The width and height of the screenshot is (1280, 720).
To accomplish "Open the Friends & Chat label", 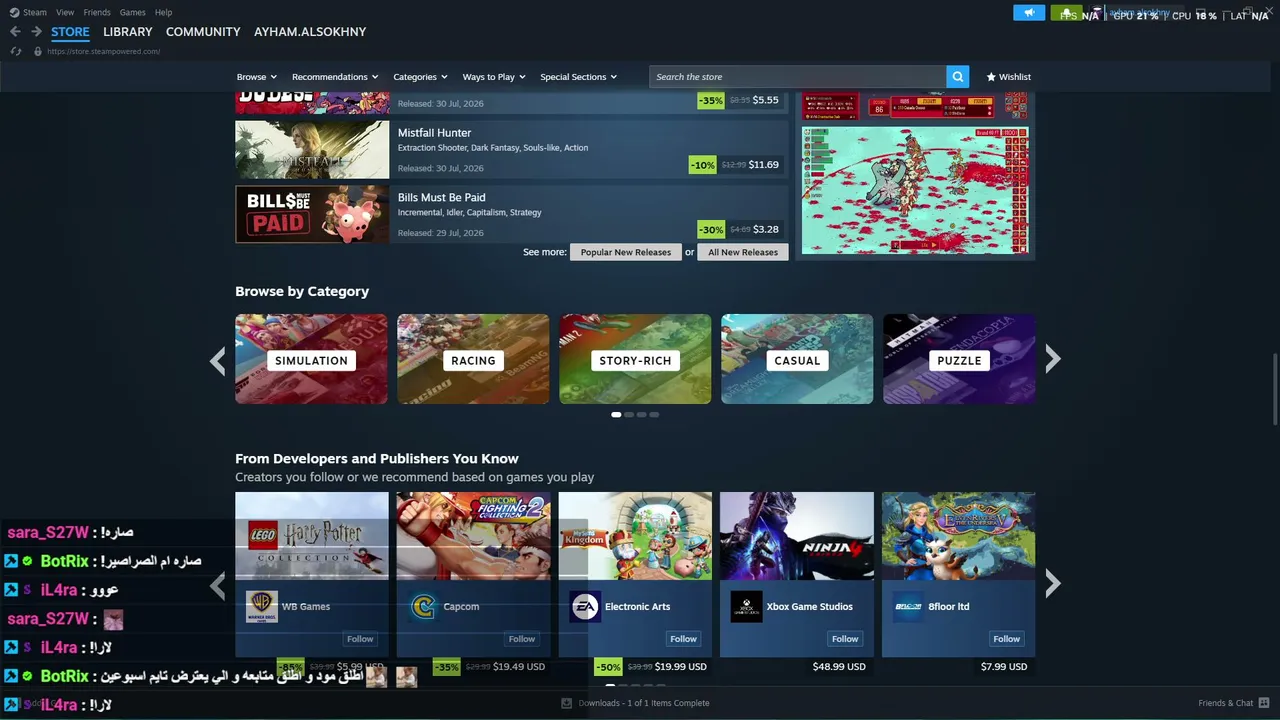I will coord(1225,703).
